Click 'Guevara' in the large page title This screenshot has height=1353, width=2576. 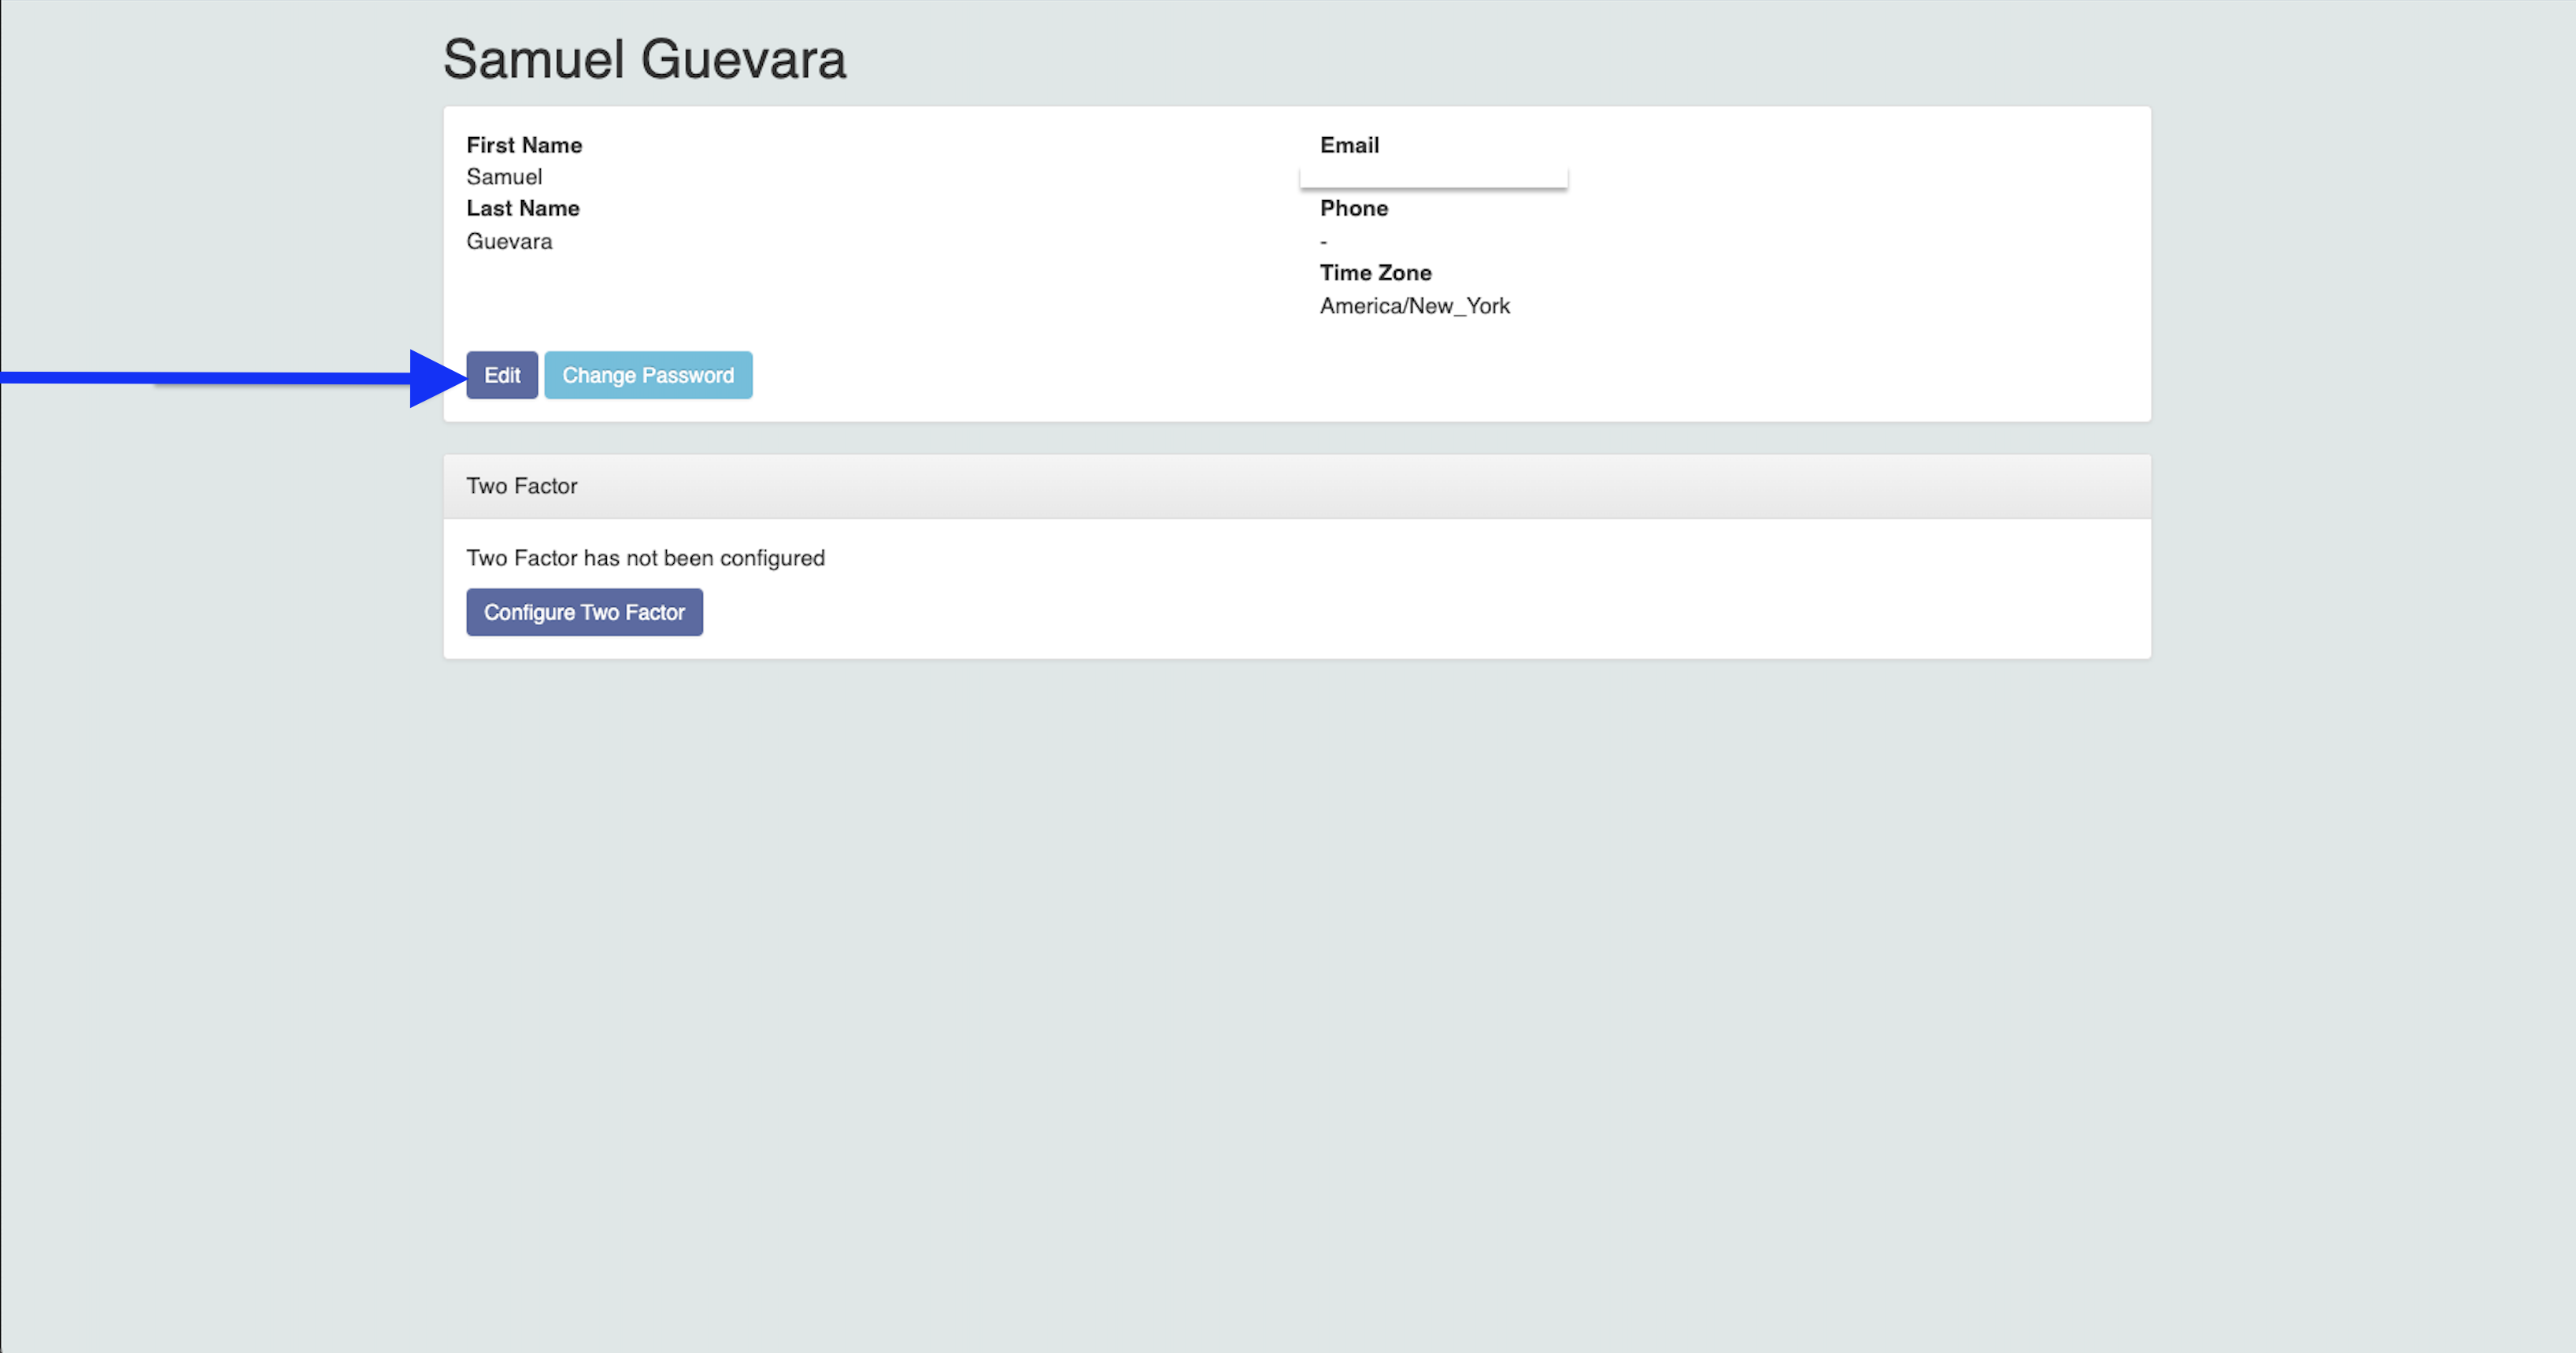tap(743, 60)
